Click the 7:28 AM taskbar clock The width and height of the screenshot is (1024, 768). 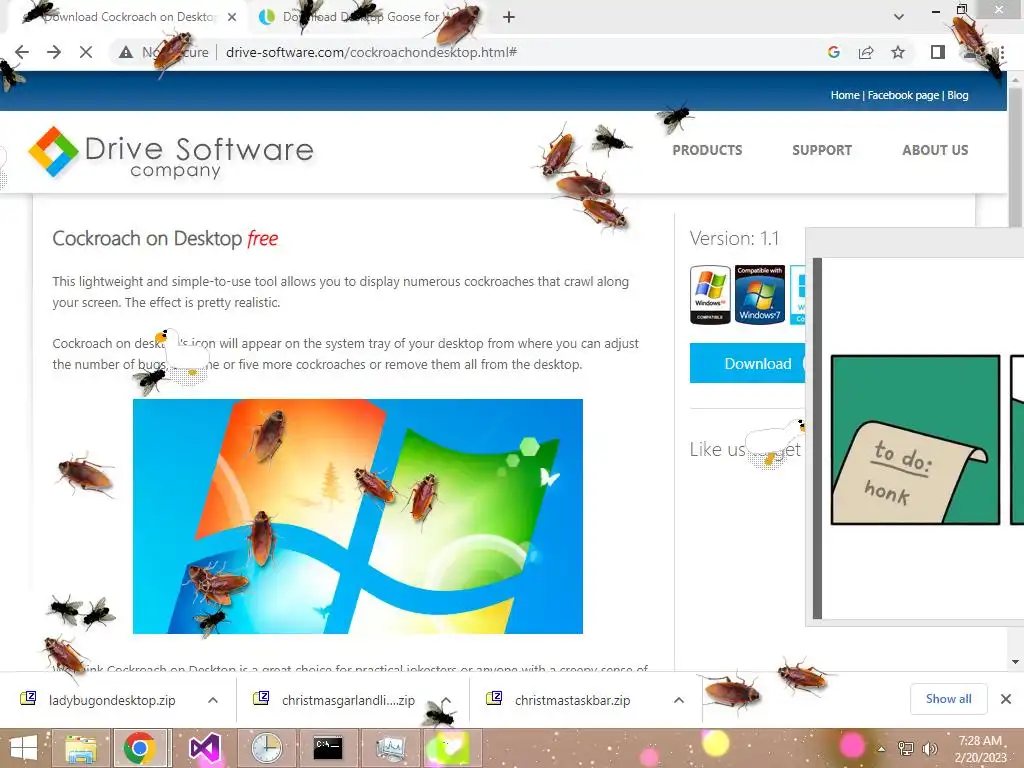click(x=980, y=749)
